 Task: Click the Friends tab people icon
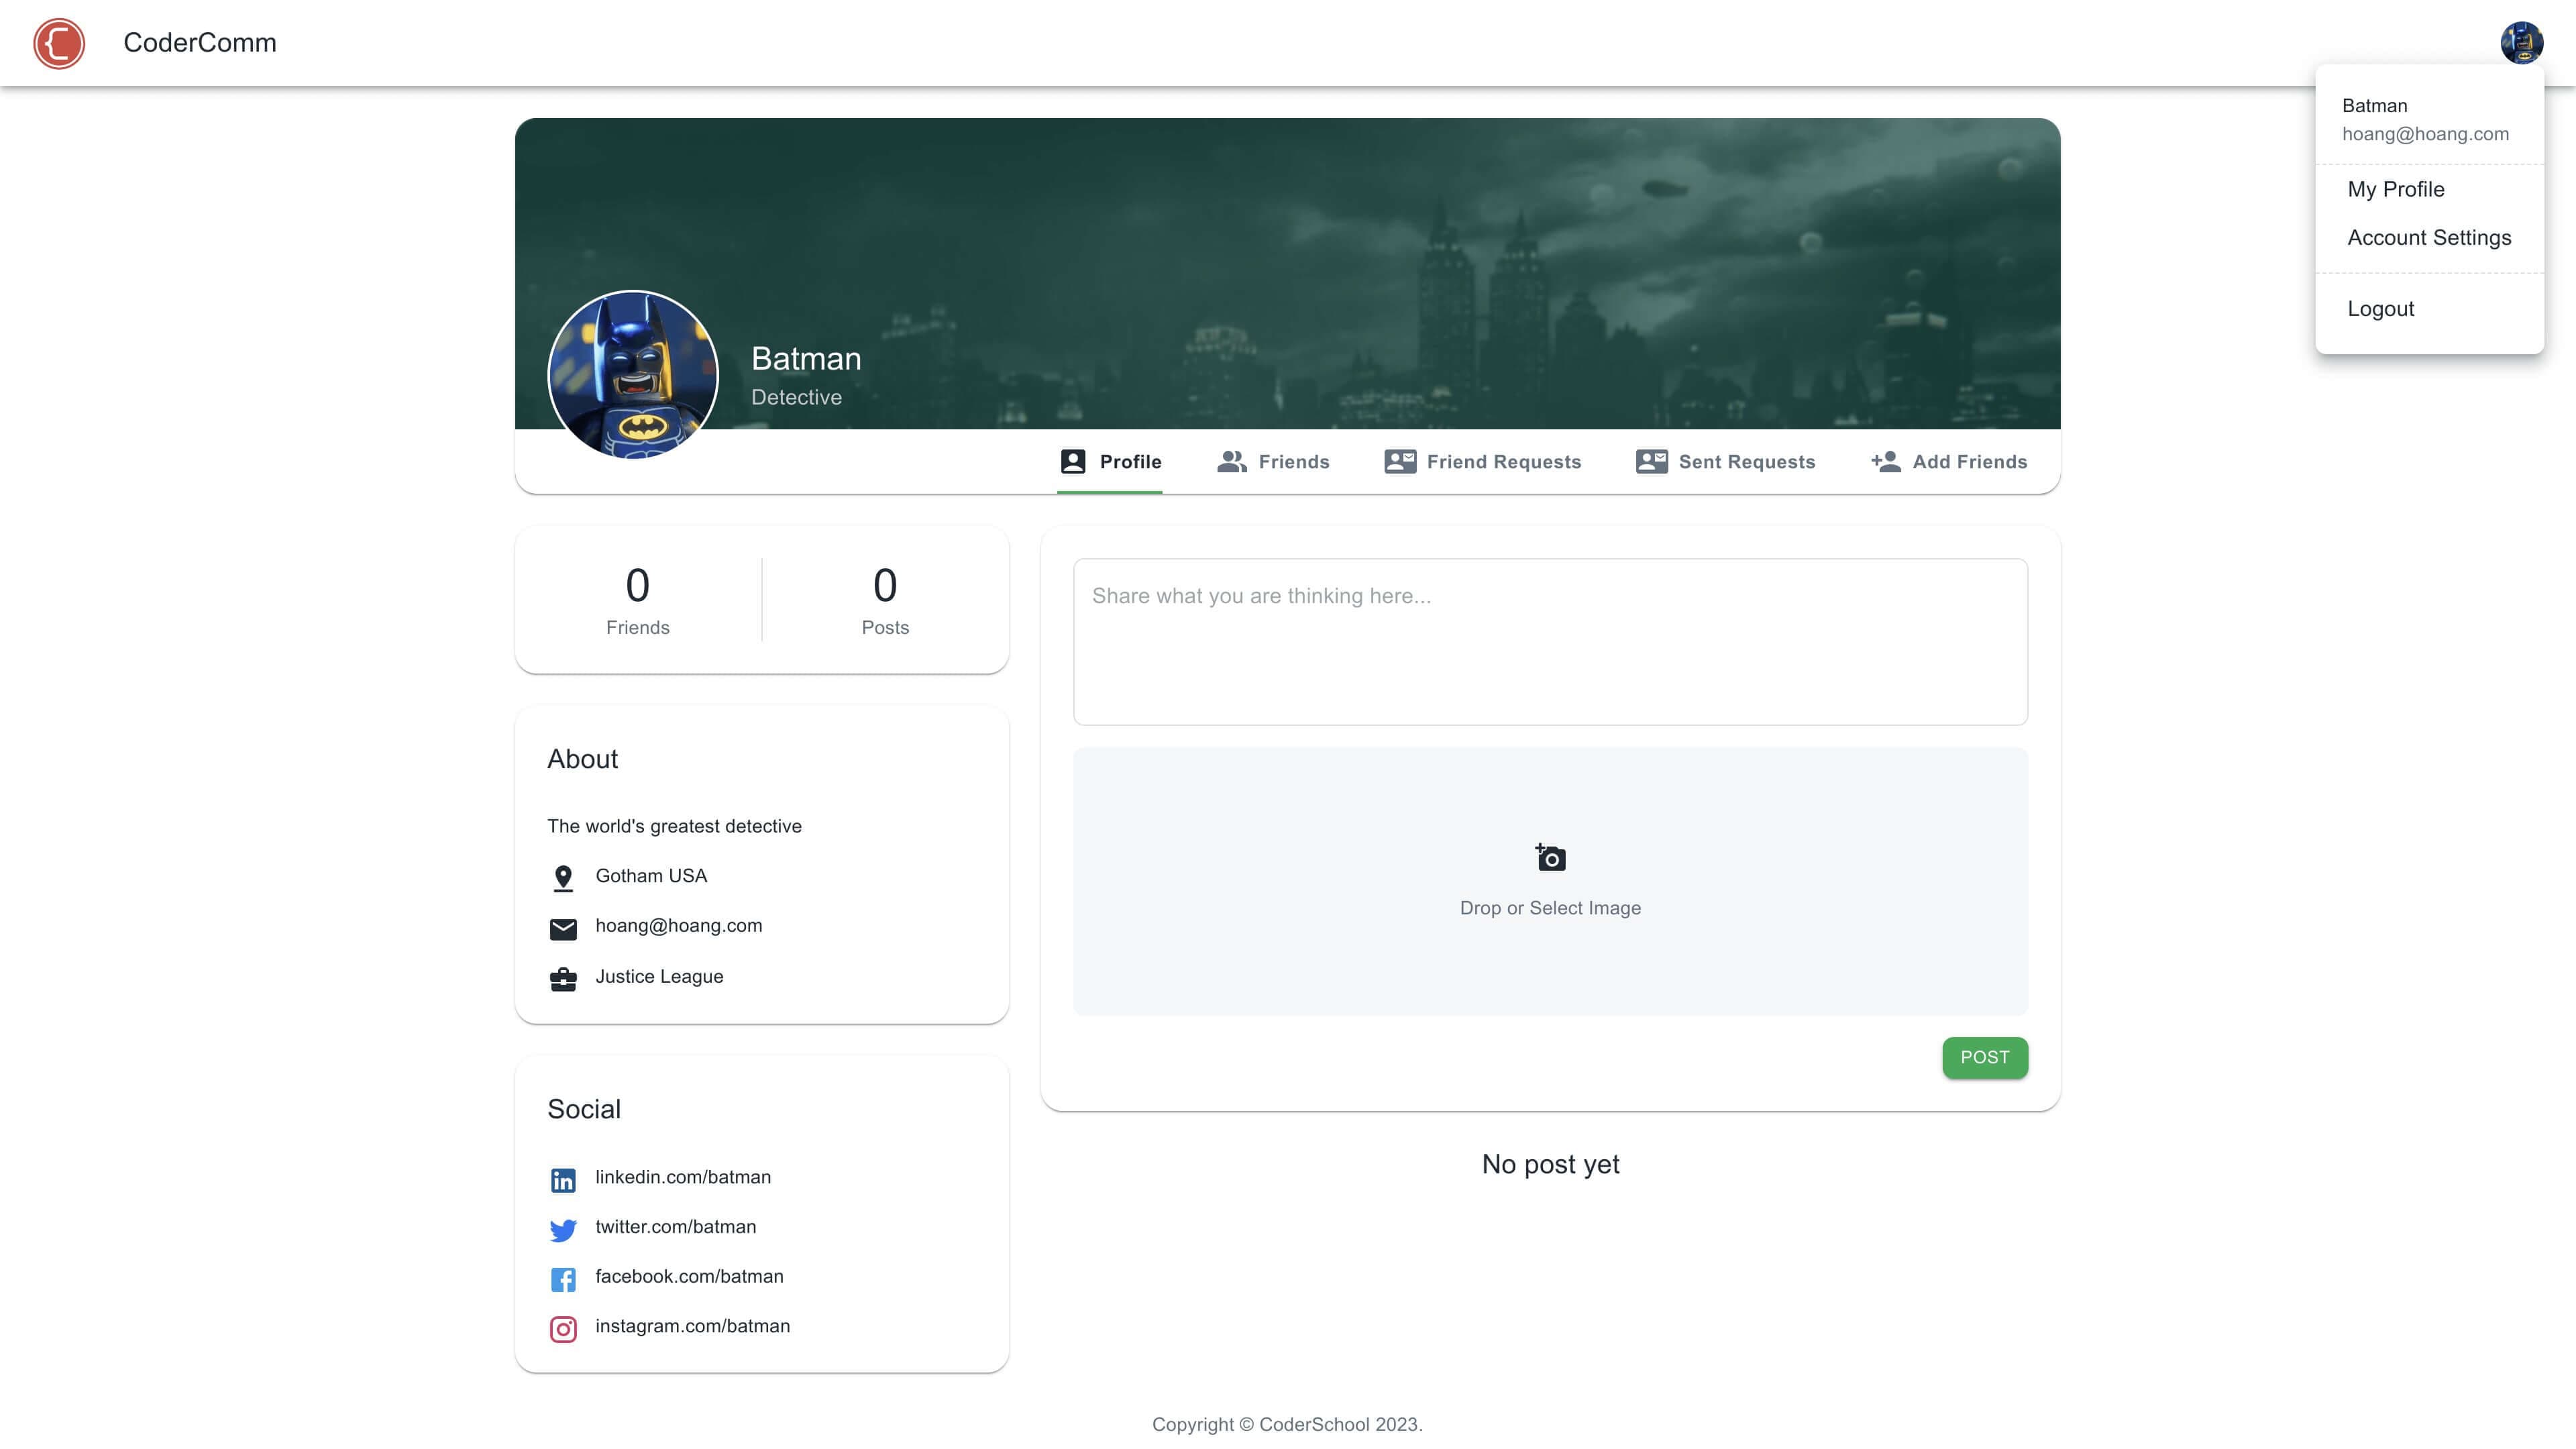(x=1232, y=461)
